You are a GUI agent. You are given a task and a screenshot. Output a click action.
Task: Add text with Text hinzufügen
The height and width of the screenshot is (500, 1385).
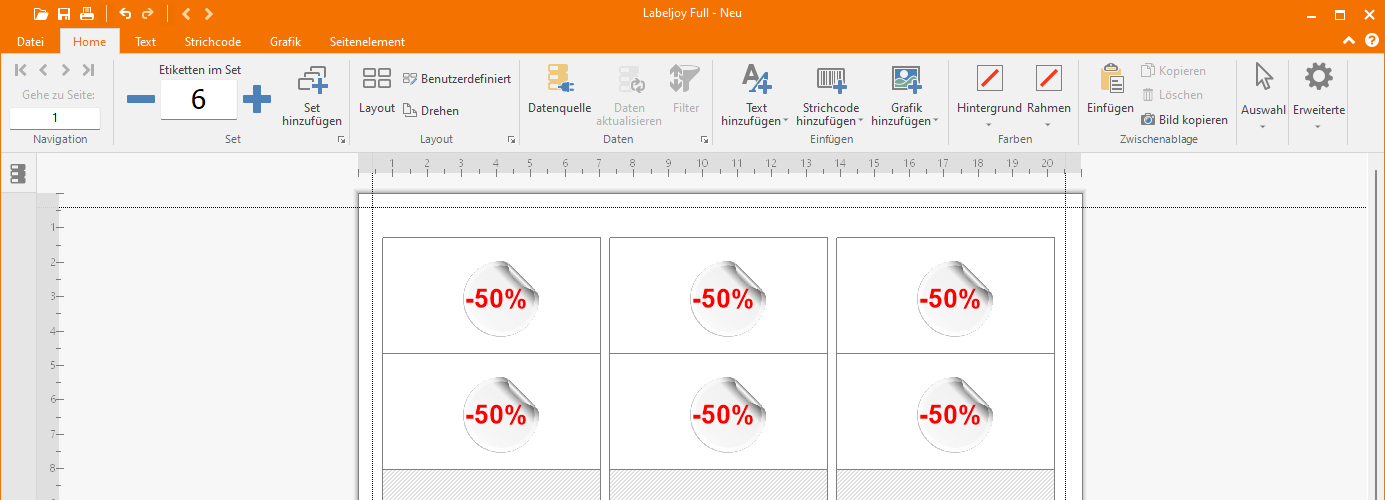point(756,95)
